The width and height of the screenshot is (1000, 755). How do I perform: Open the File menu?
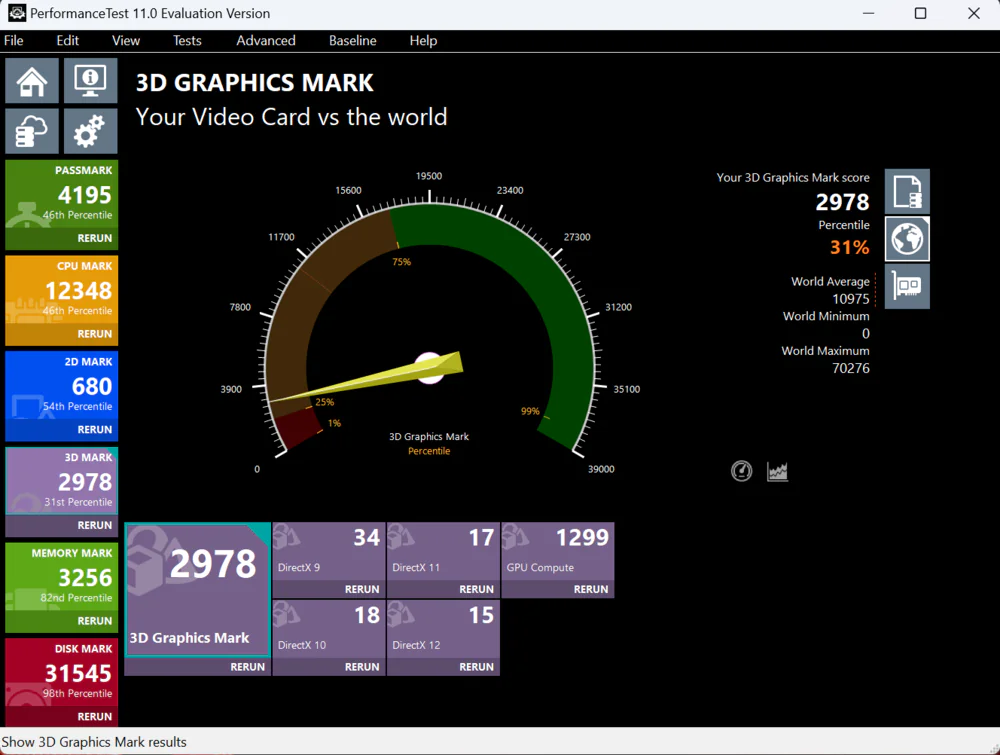(x=13, y=41)
